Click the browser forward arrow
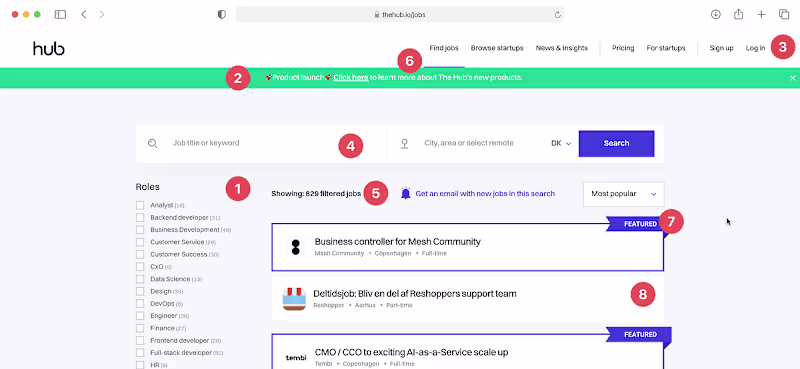Image resolution: width=800 pixels, height=369 pixels. coord(102,15)
